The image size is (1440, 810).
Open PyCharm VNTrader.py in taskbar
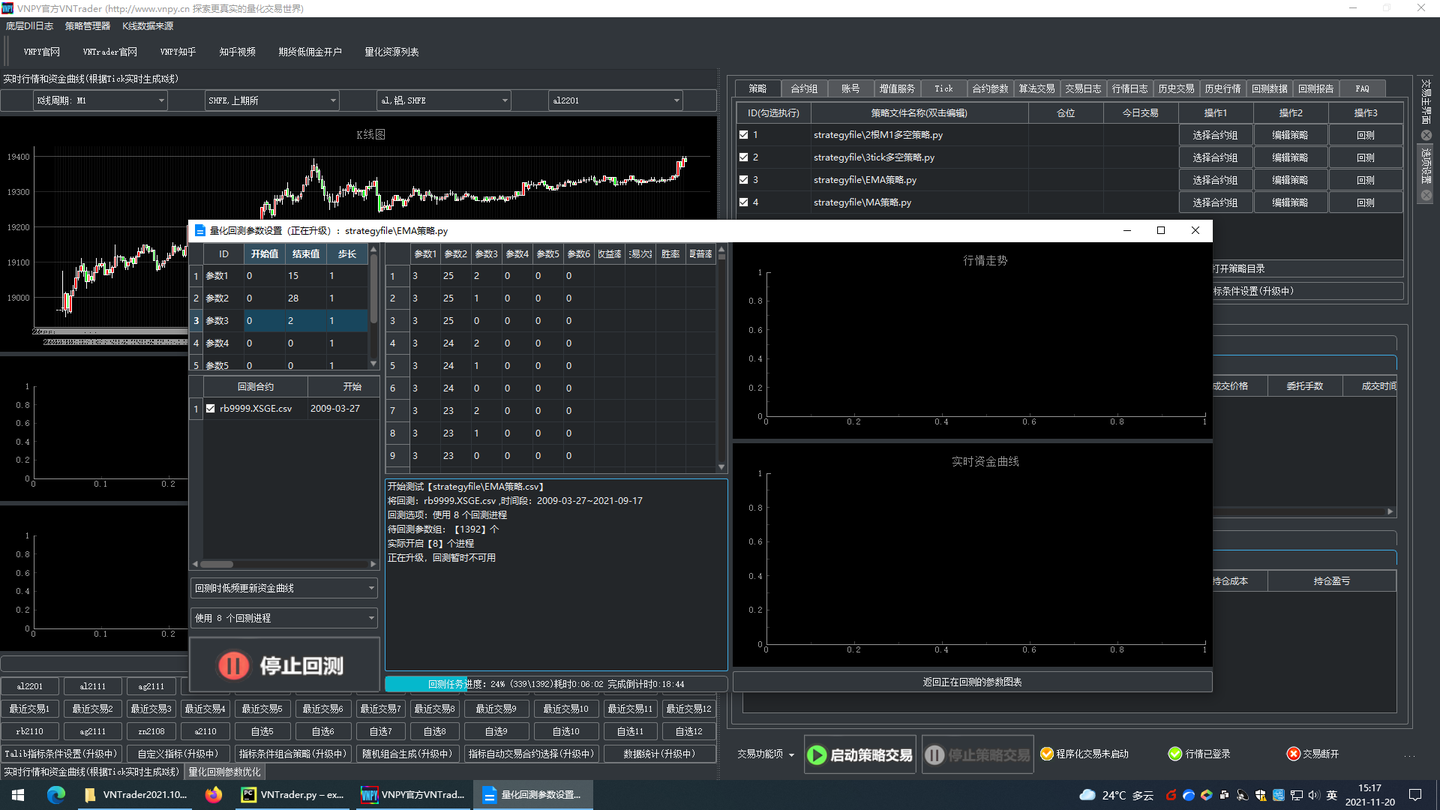[x=292, y=795]
